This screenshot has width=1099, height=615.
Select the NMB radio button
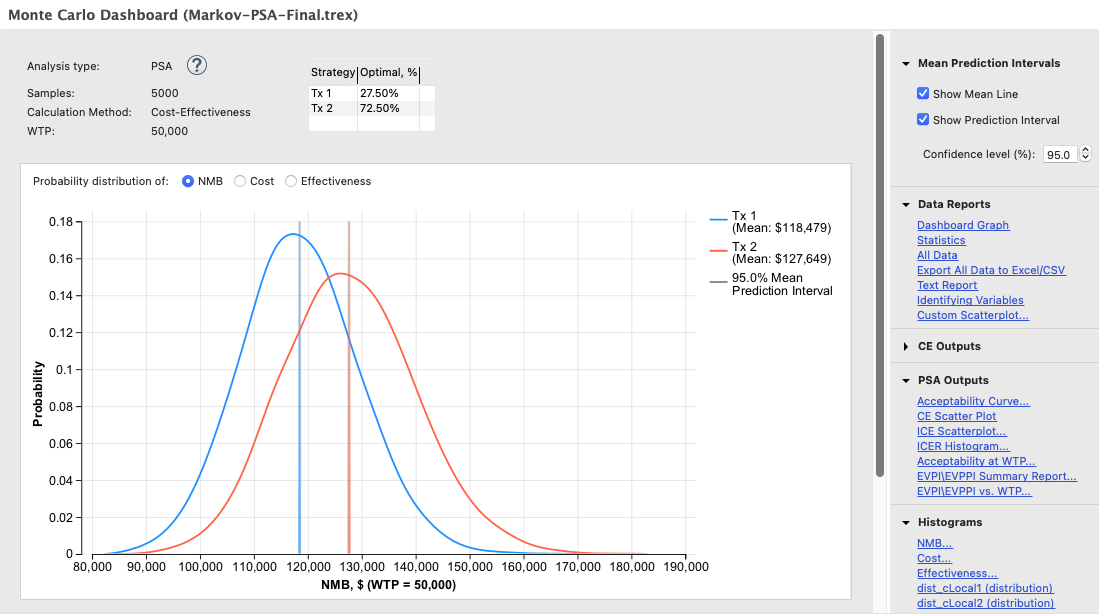pos(188,181)
